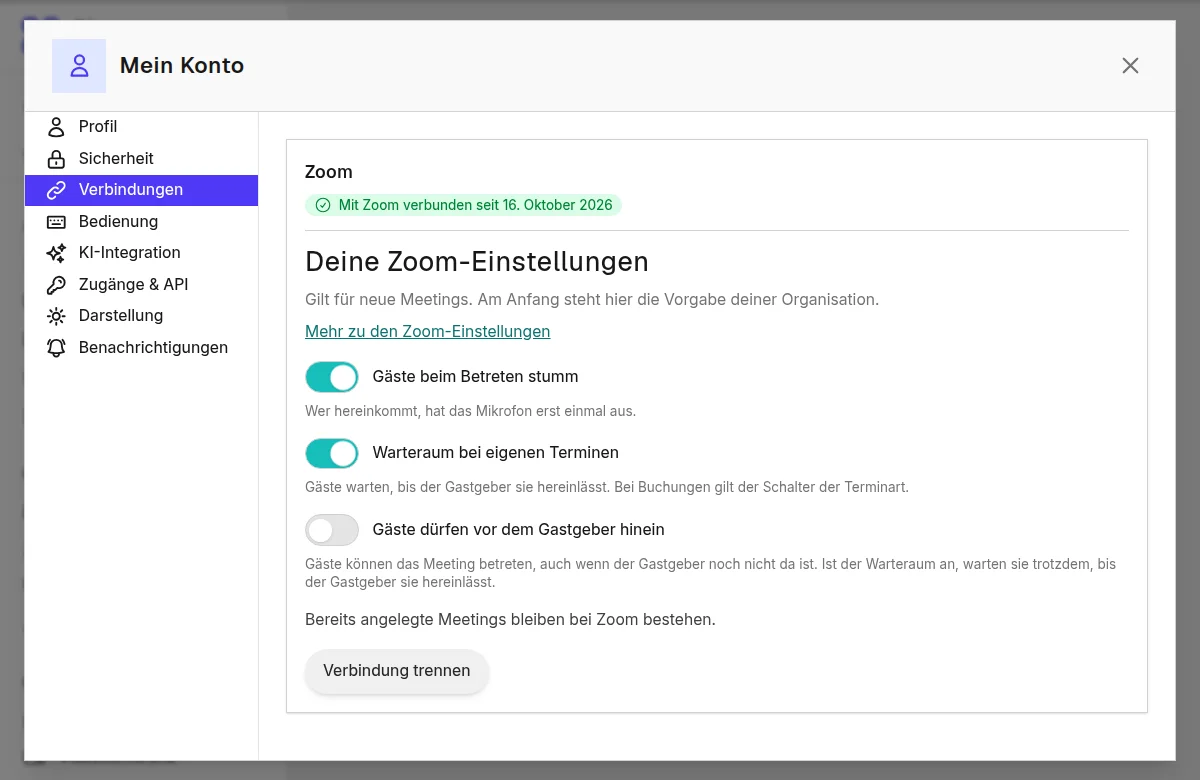This screenshot has width=1200, height=780.
Task: Click the Mein Konto dialog title
Action: [182, 66]
